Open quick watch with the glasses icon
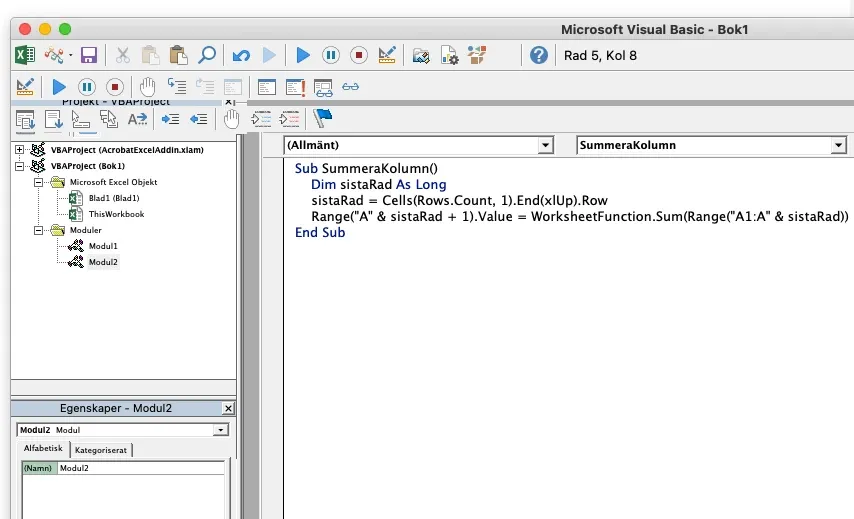Screen dimensions: 854x519 [350, 87]
